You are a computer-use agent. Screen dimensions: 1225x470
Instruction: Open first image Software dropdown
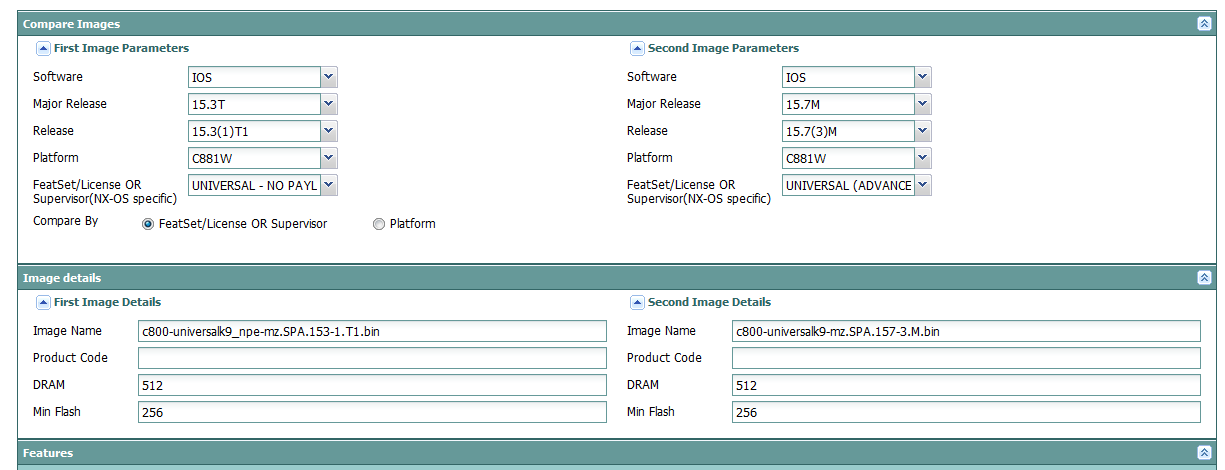click(329, 77)
